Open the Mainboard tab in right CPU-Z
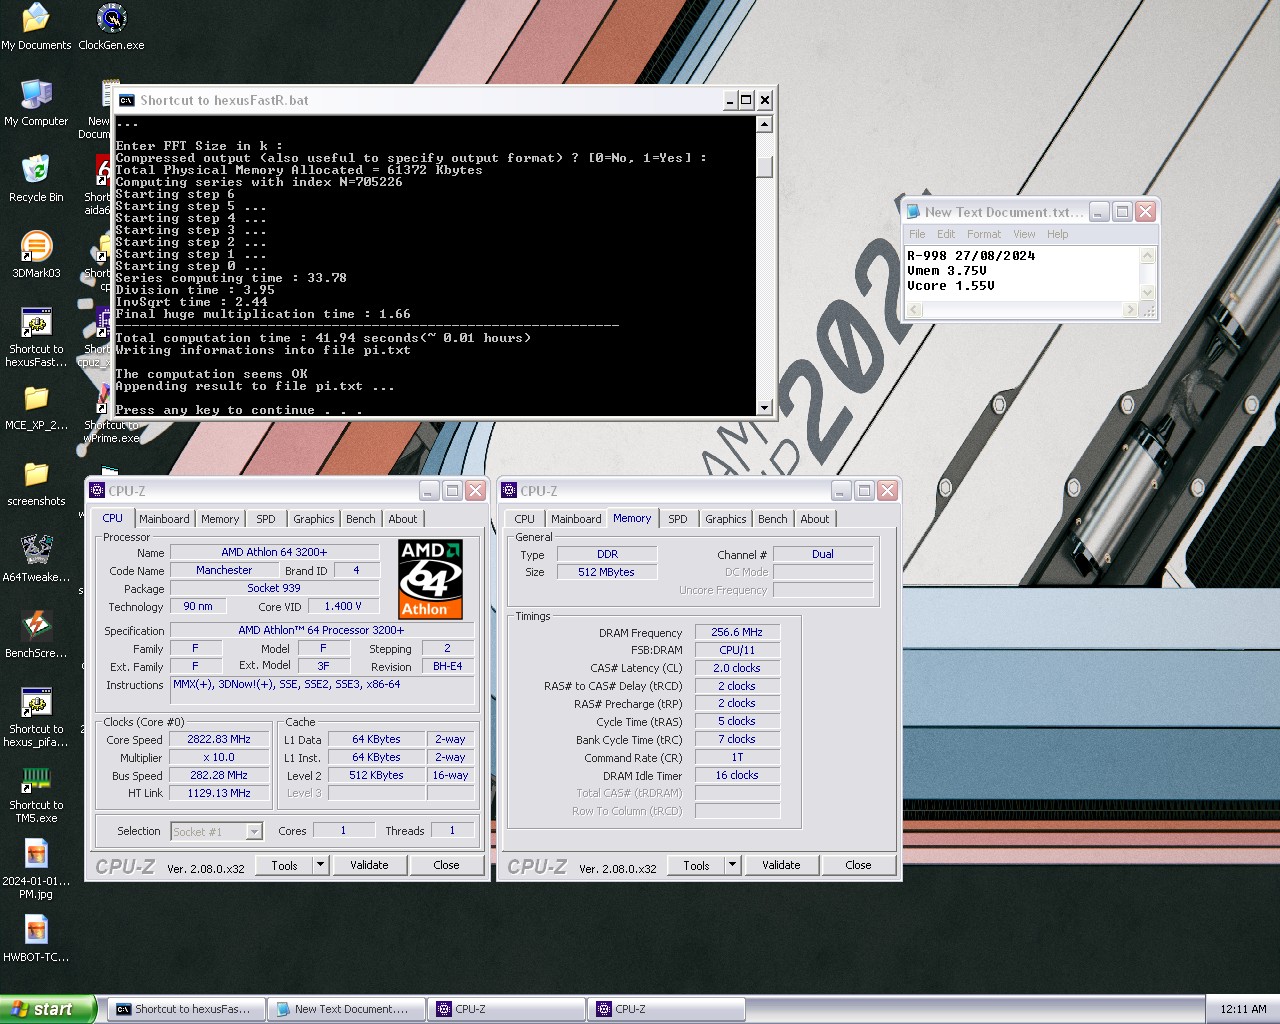 tap(576, 519)
